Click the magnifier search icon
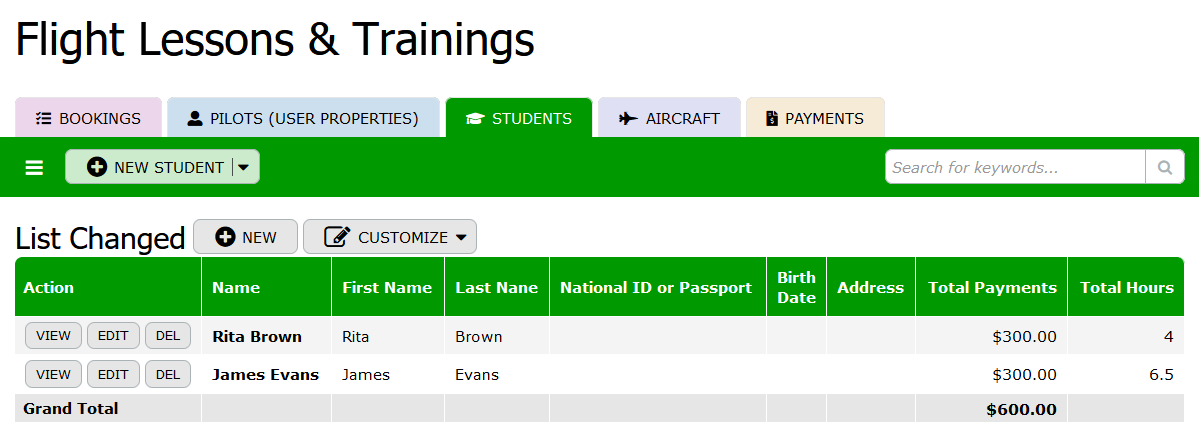The image size is (1199, 433). [1164, 167]
